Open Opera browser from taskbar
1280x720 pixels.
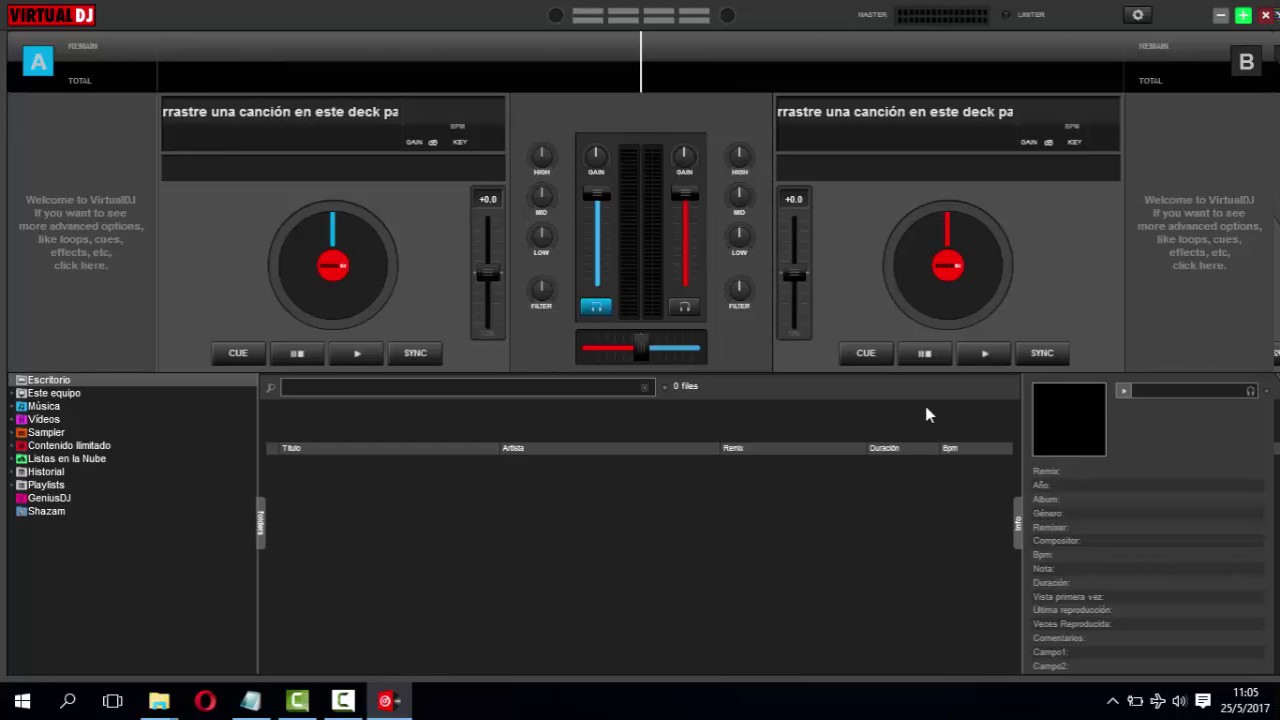205,701
